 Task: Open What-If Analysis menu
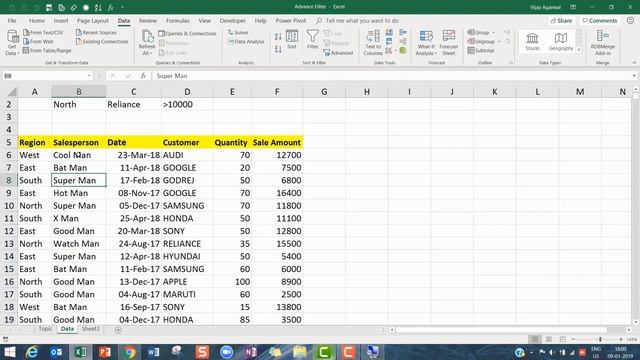click(426, 43)
